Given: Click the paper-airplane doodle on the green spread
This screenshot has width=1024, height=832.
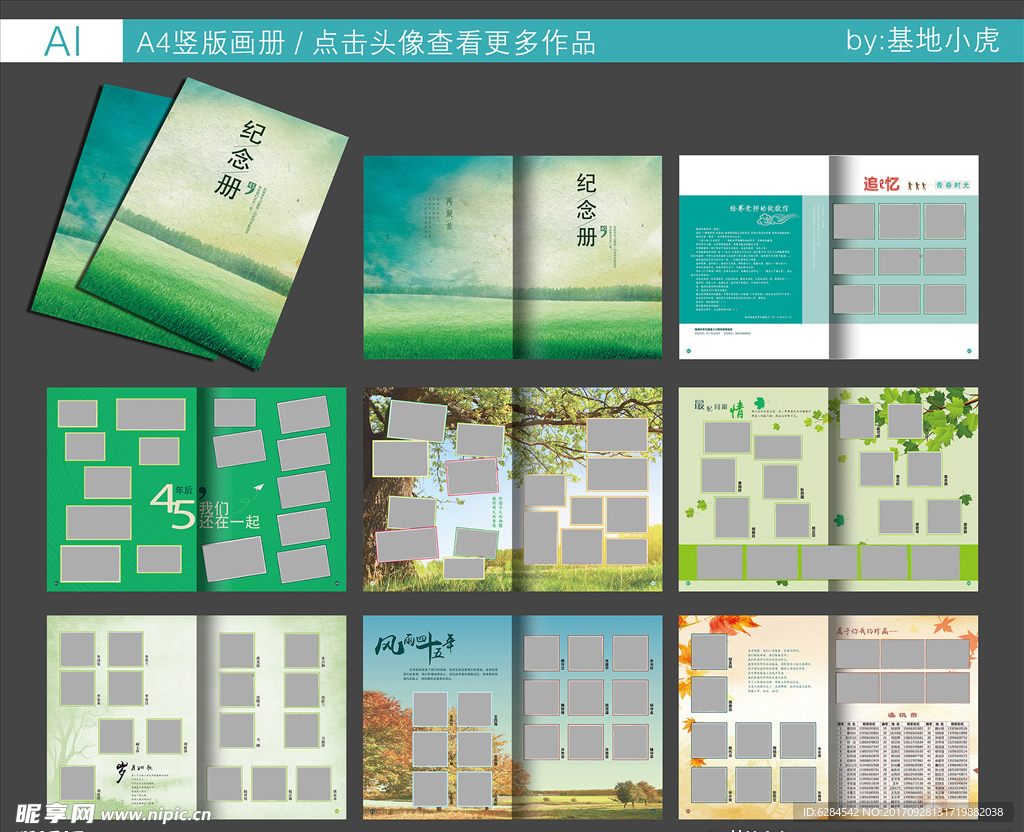Looking at the screenshot, I should coord(258,489).
